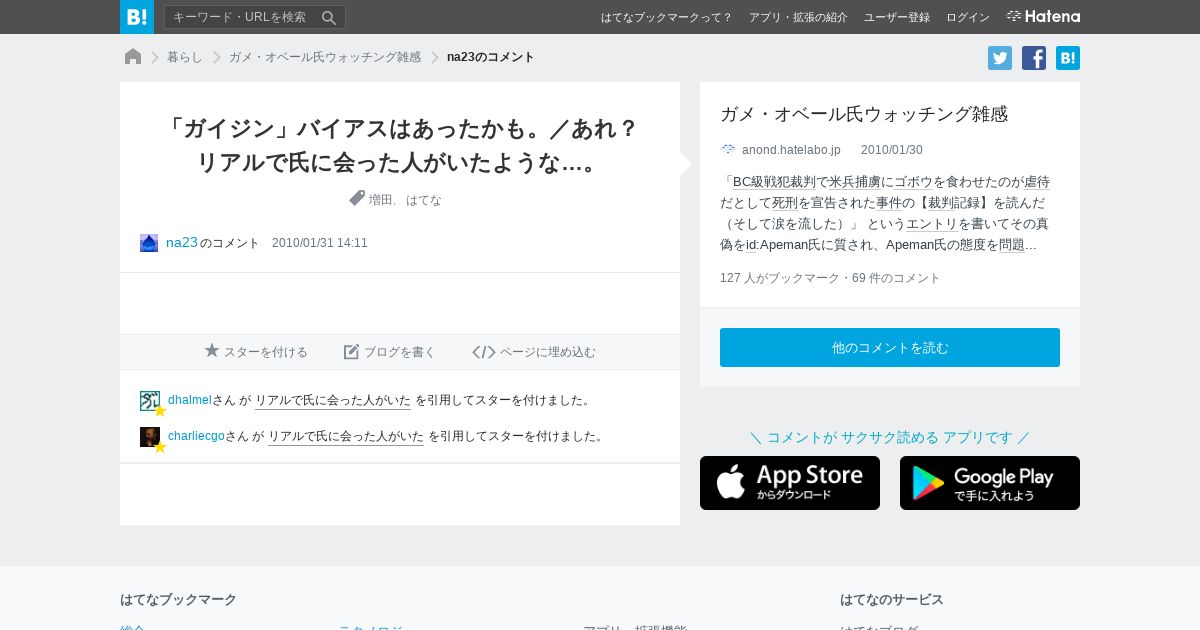The height and width of the screenshot is (630, 1200).
Task: Click 他のコメントを読む button
Action: [x=890, y=347]
